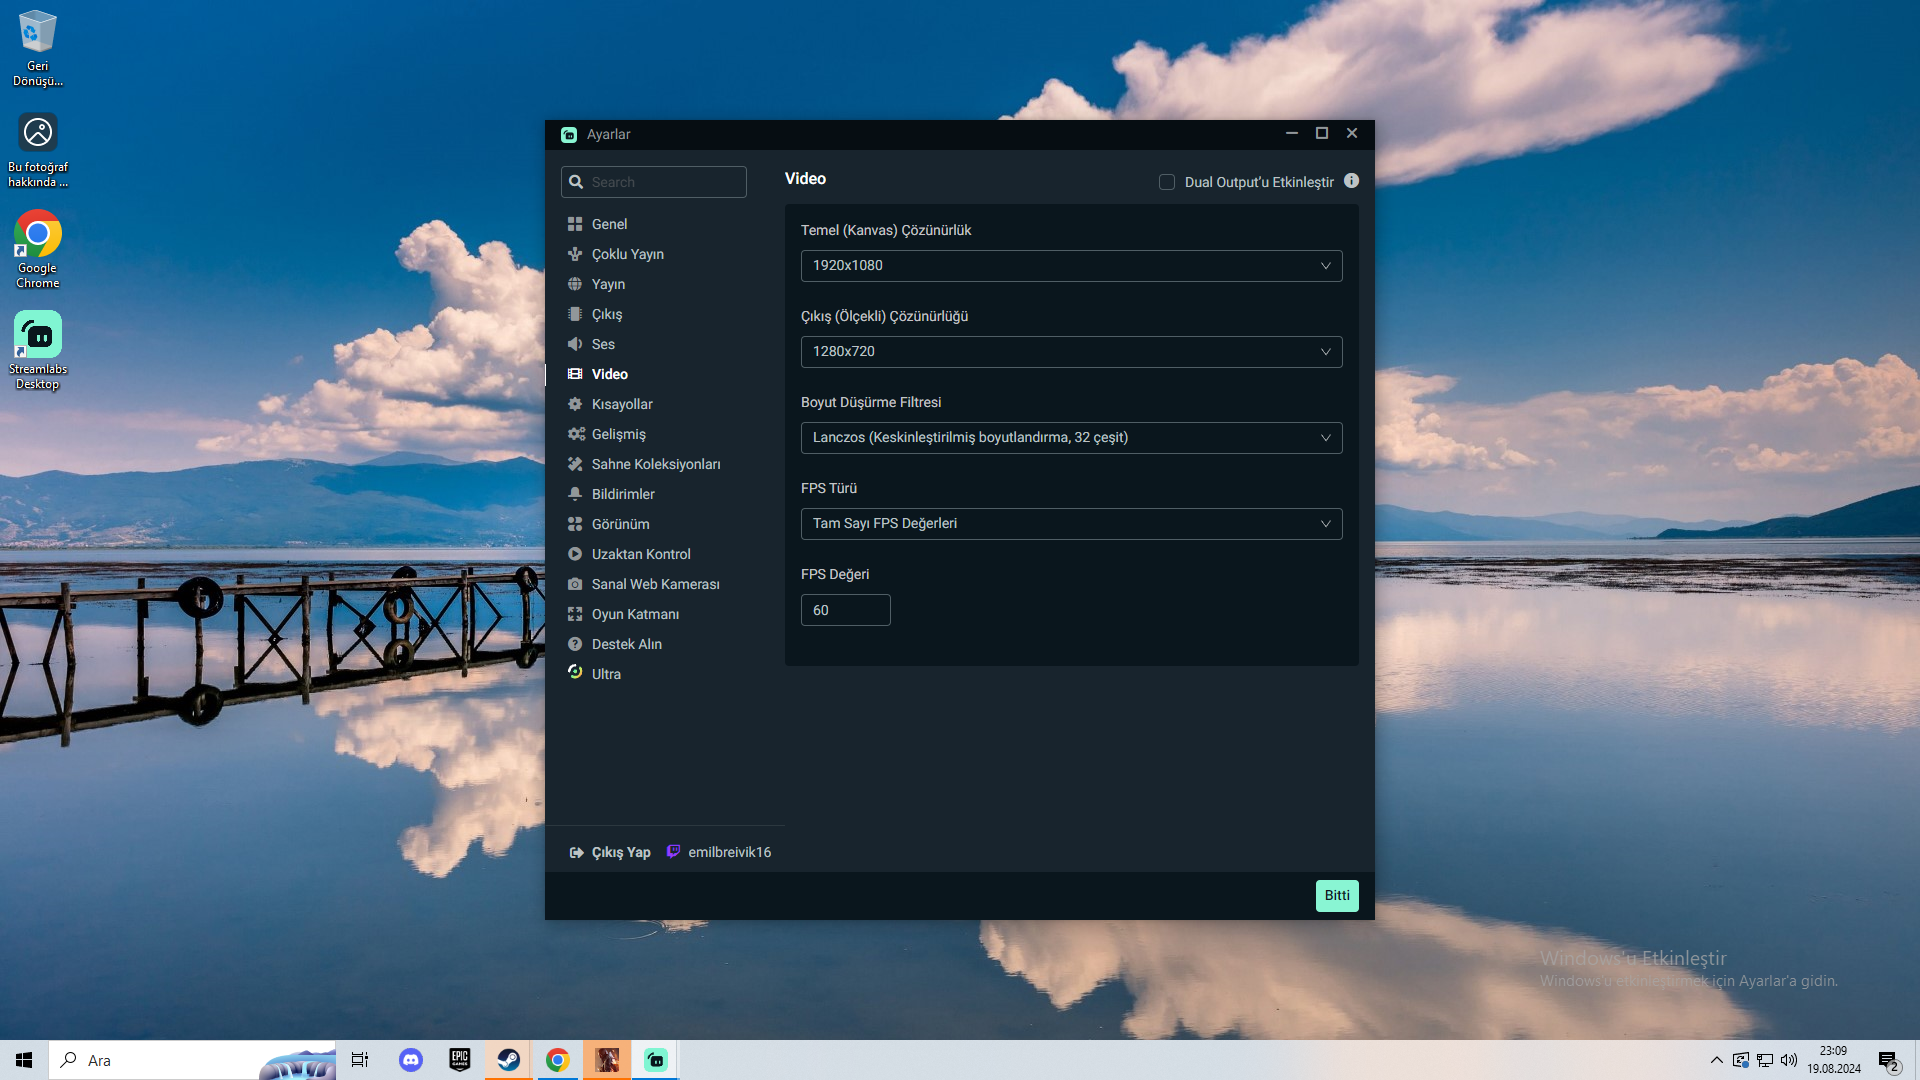Open the Çıkış (Ölçekli) Çözünürlüğü dropdown
1920x1080 pixels.
coord(1071,352)
